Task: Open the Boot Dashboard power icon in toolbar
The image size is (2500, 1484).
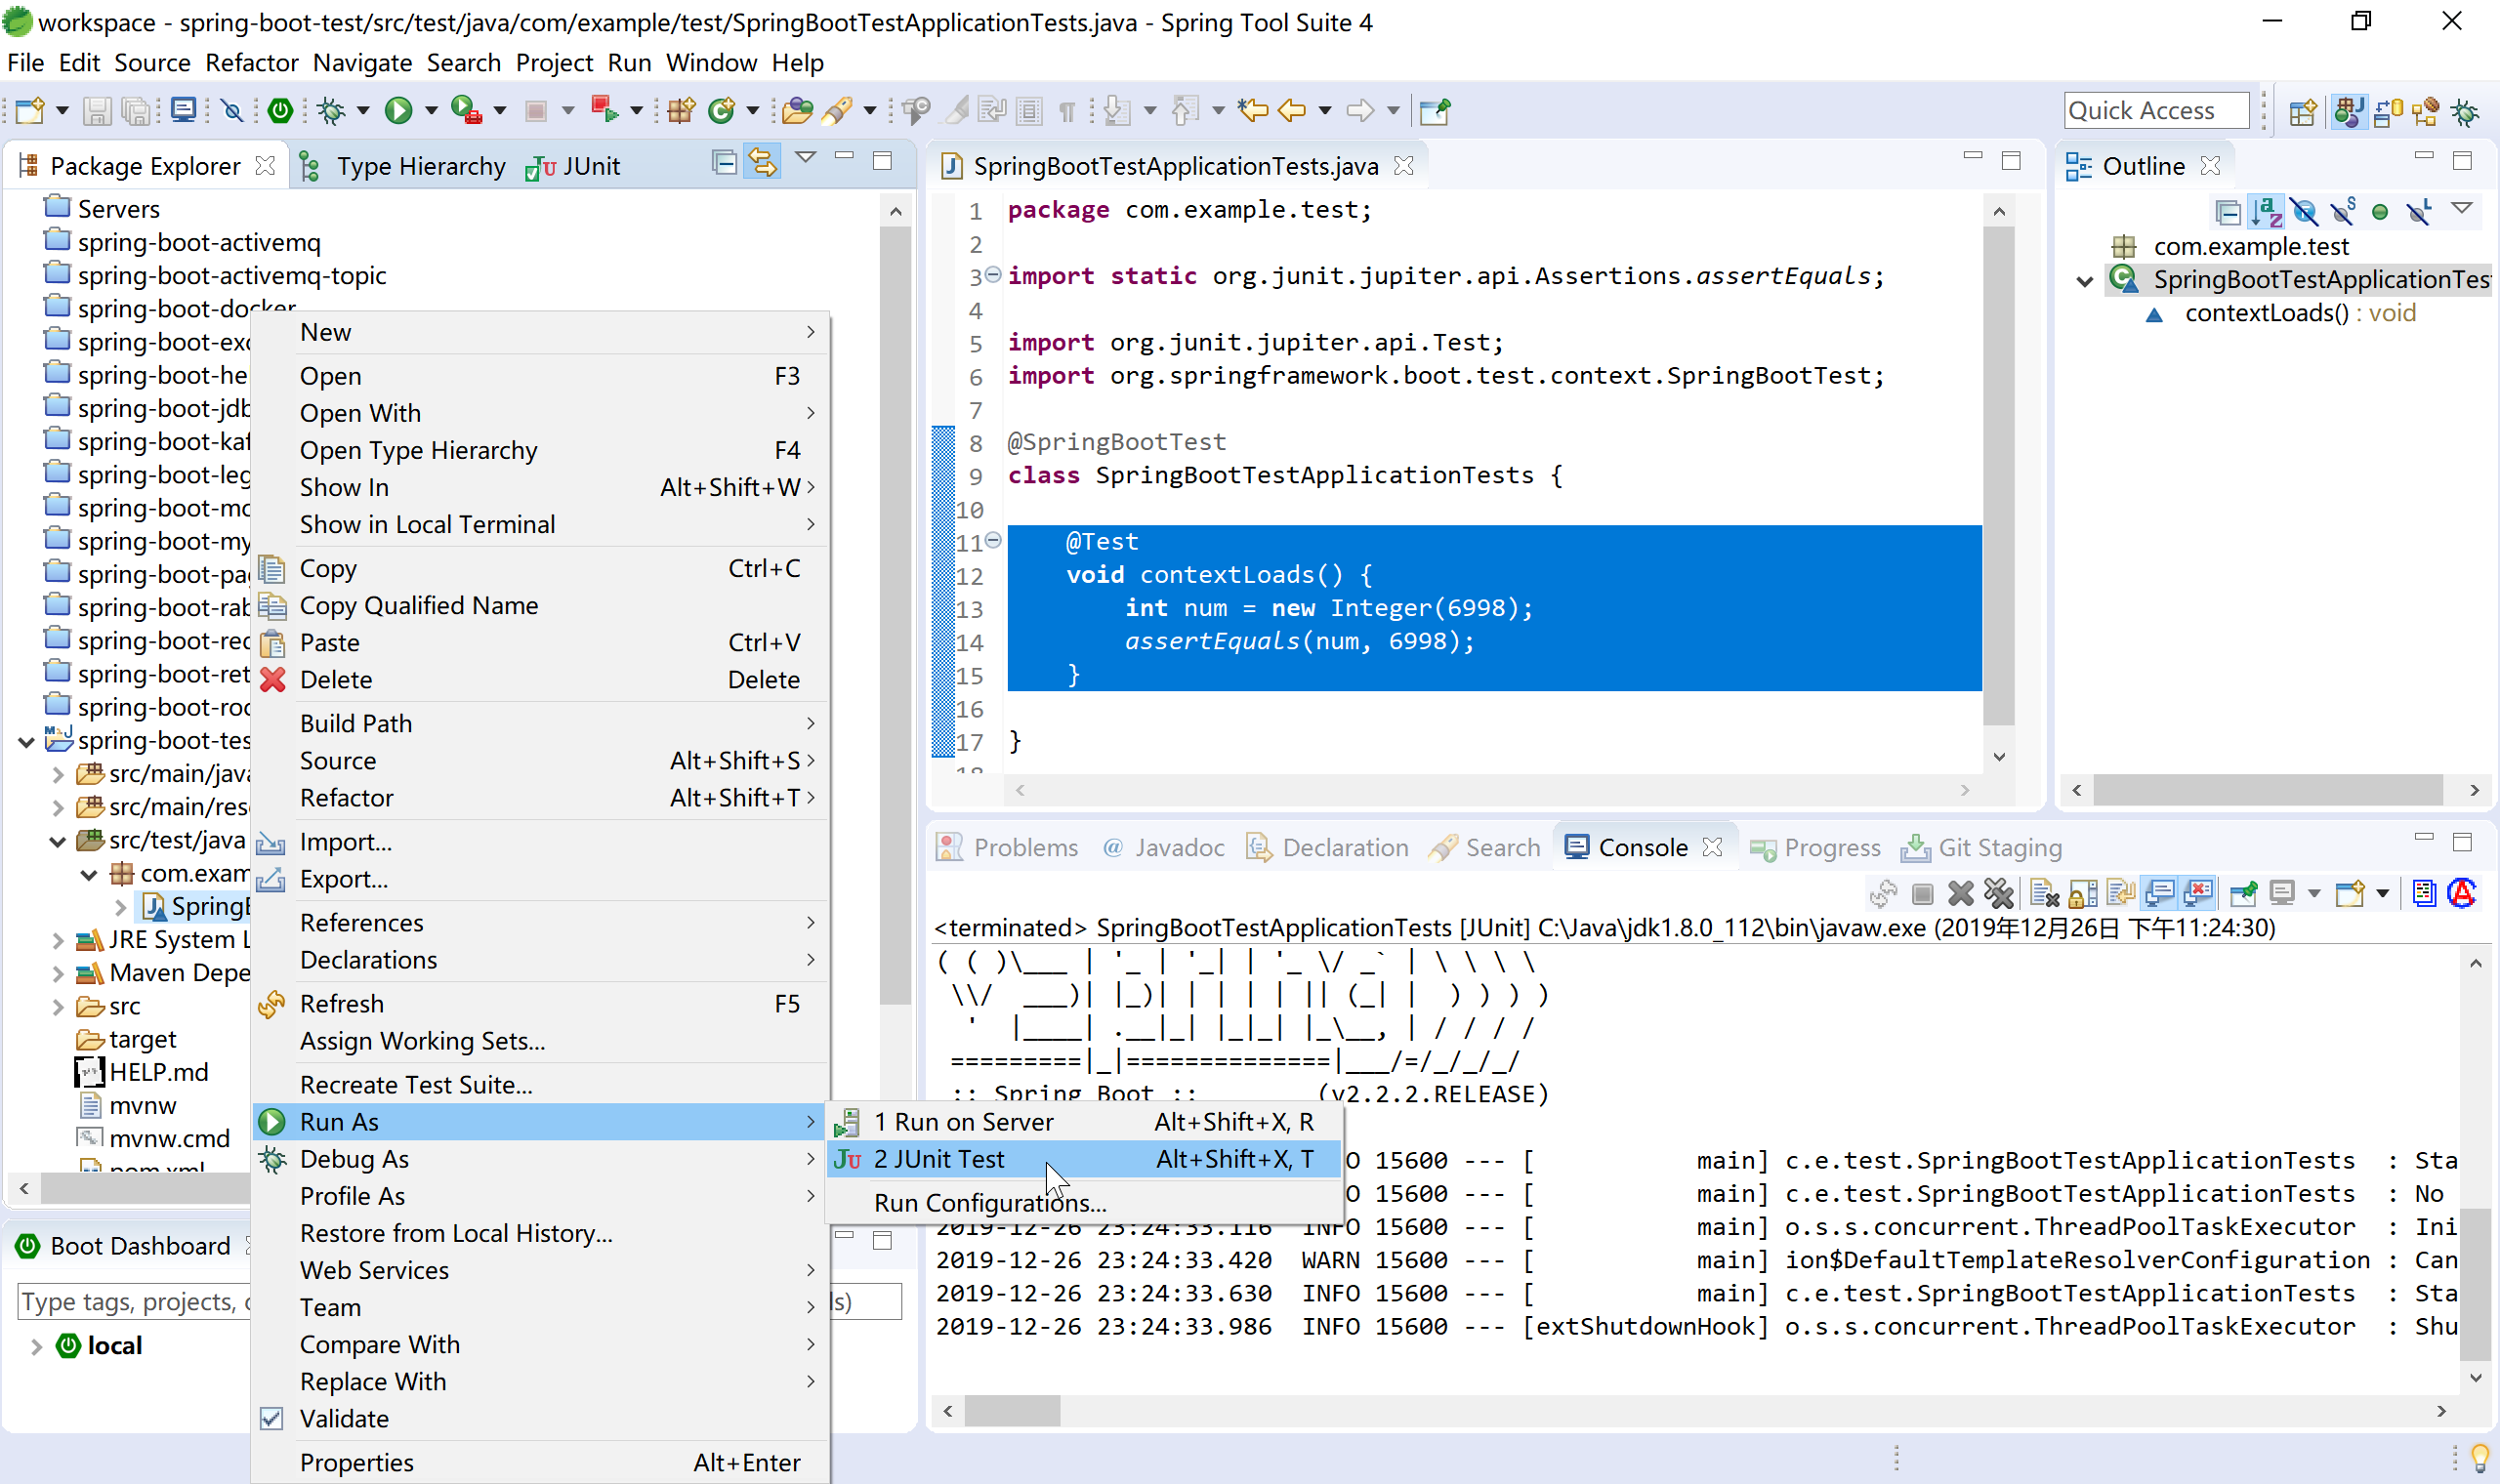Action: [280, 110]
